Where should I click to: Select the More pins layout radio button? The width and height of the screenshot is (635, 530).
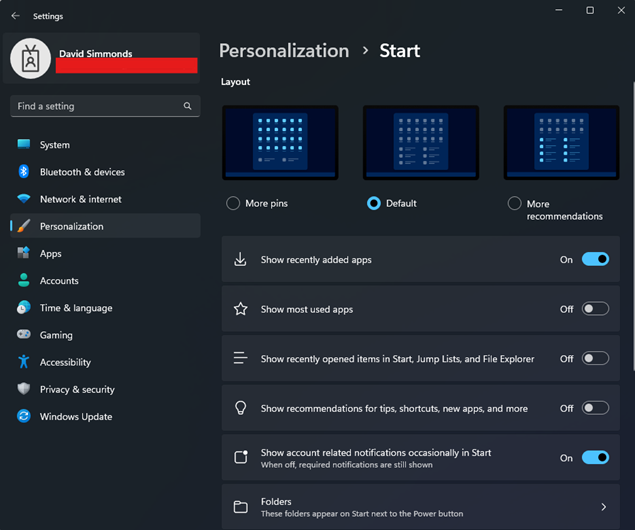233,203
